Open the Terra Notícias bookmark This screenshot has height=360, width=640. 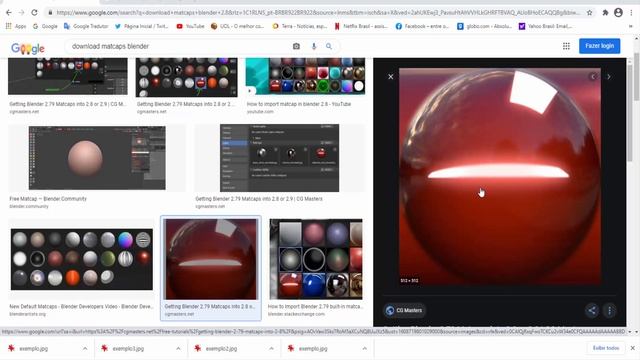coord(300,26)
